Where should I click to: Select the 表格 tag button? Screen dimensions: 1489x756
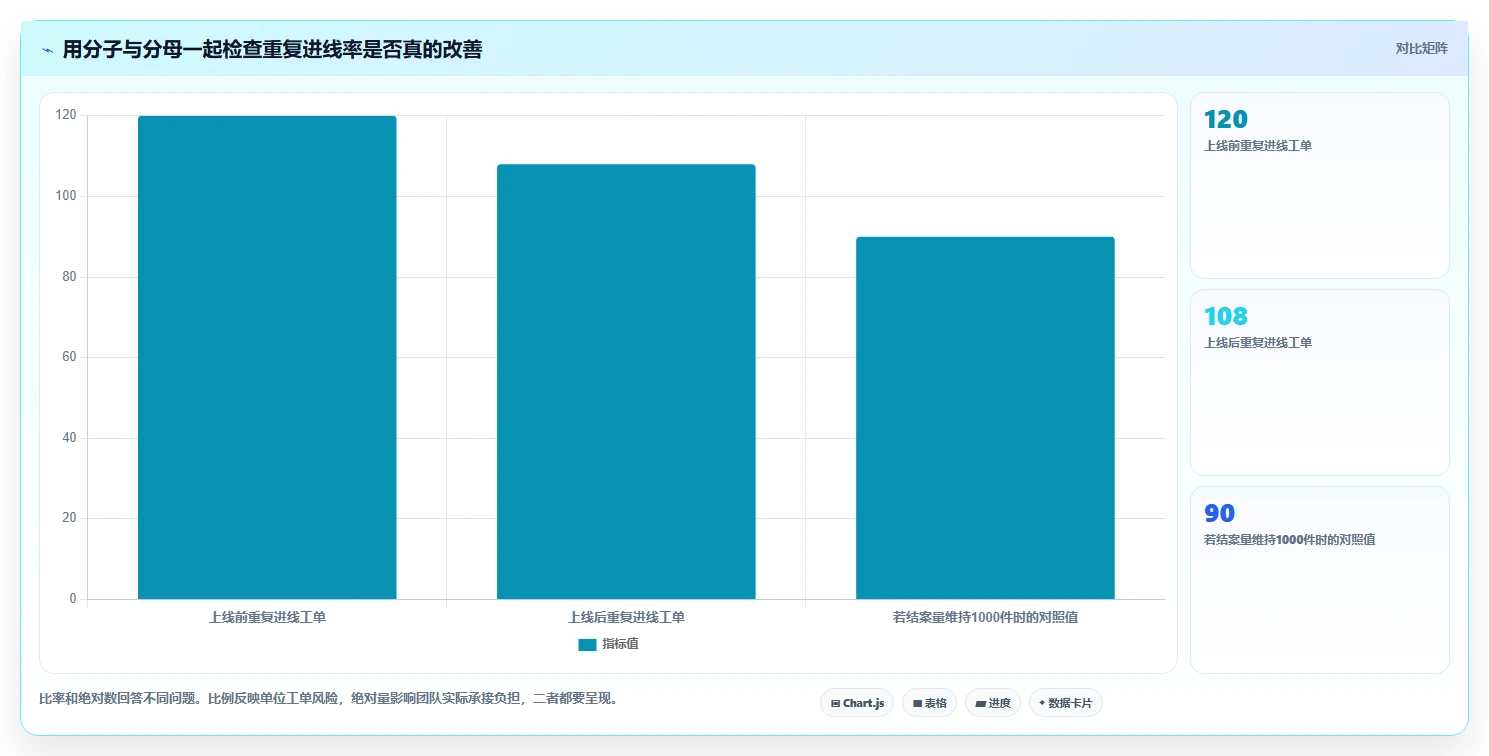click(929, 703)
